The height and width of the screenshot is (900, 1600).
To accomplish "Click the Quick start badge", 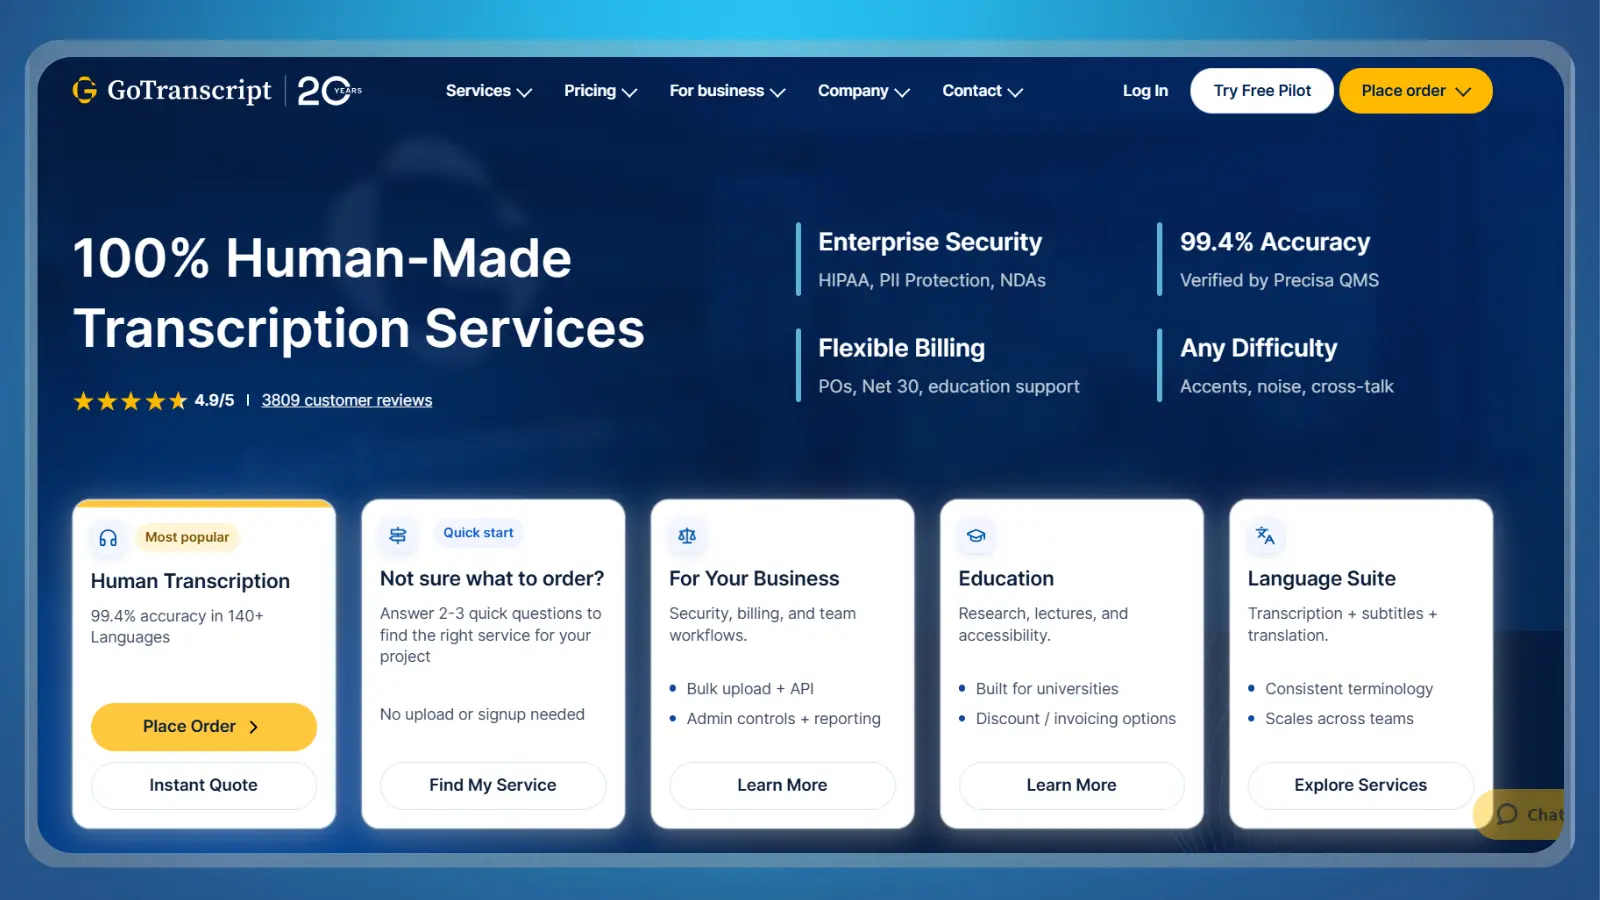I will [x=478, y=533].
